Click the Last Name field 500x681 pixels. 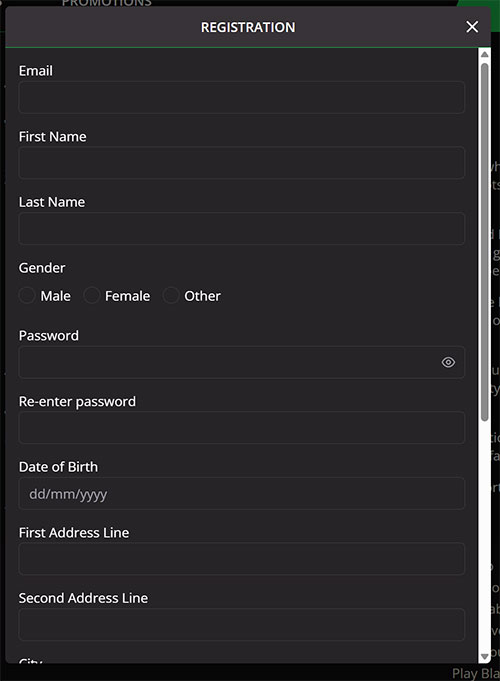point(242,228)
